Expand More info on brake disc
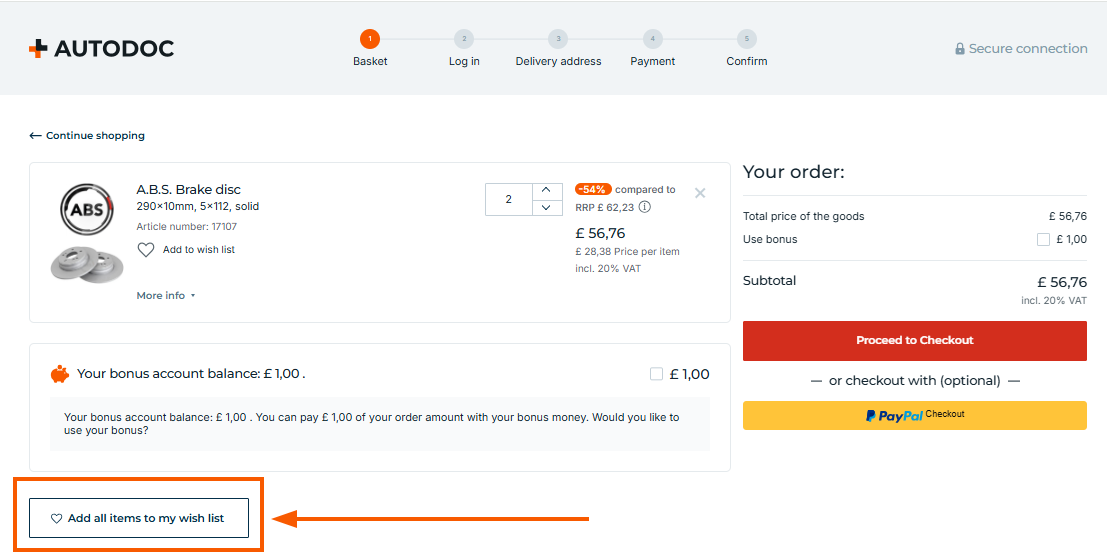1107x554 pixels. click(166, 296)
